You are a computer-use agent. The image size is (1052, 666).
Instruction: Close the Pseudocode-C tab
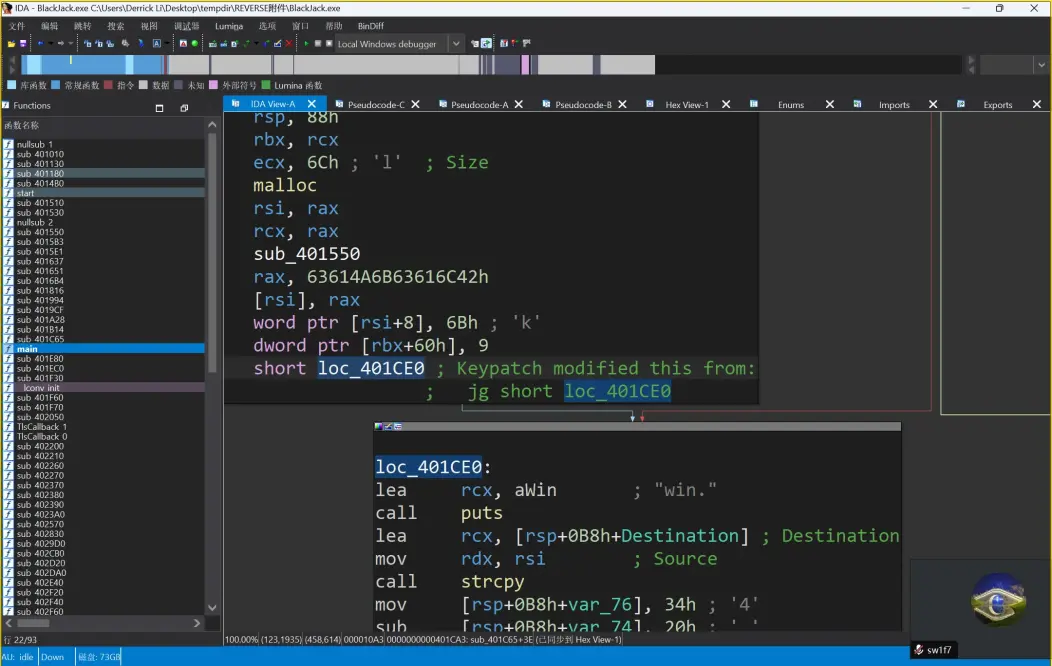click(x=417, y=104)
